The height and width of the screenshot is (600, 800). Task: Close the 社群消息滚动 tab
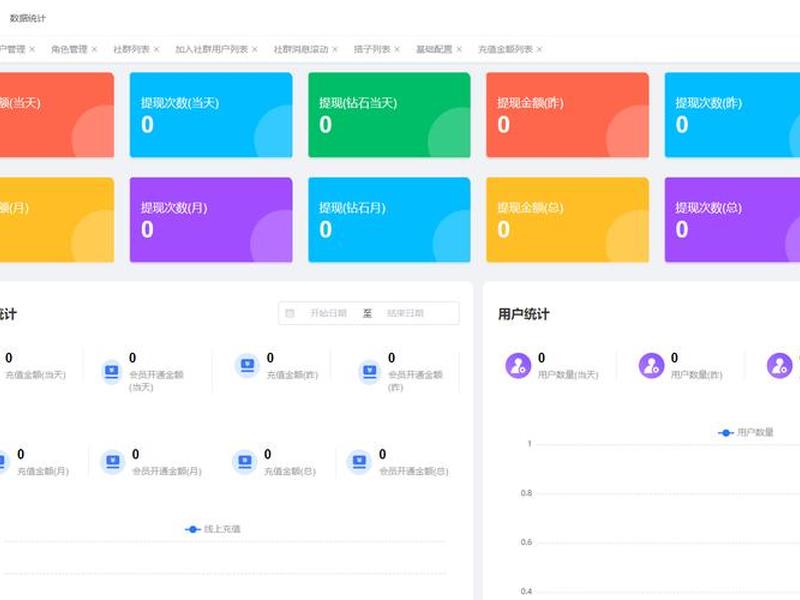[x=335, y=49]
